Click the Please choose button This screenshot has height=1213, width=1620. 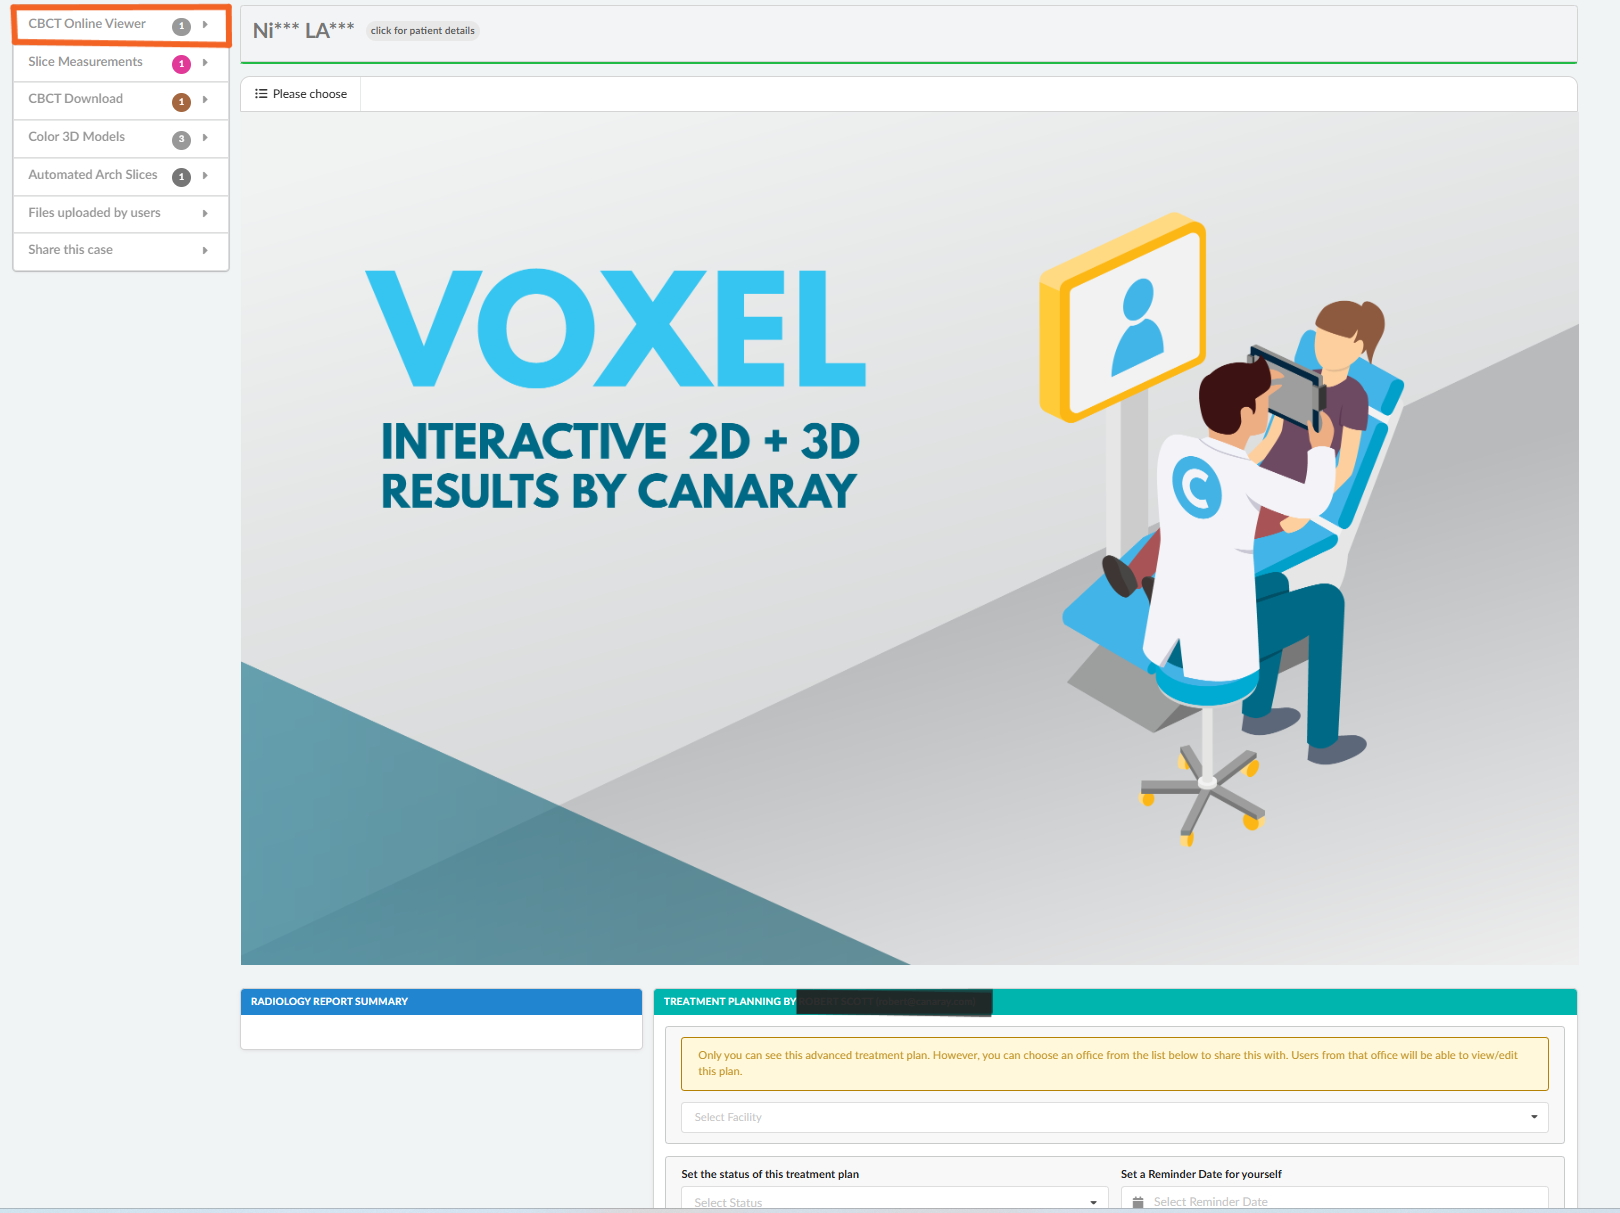[301, 94]
